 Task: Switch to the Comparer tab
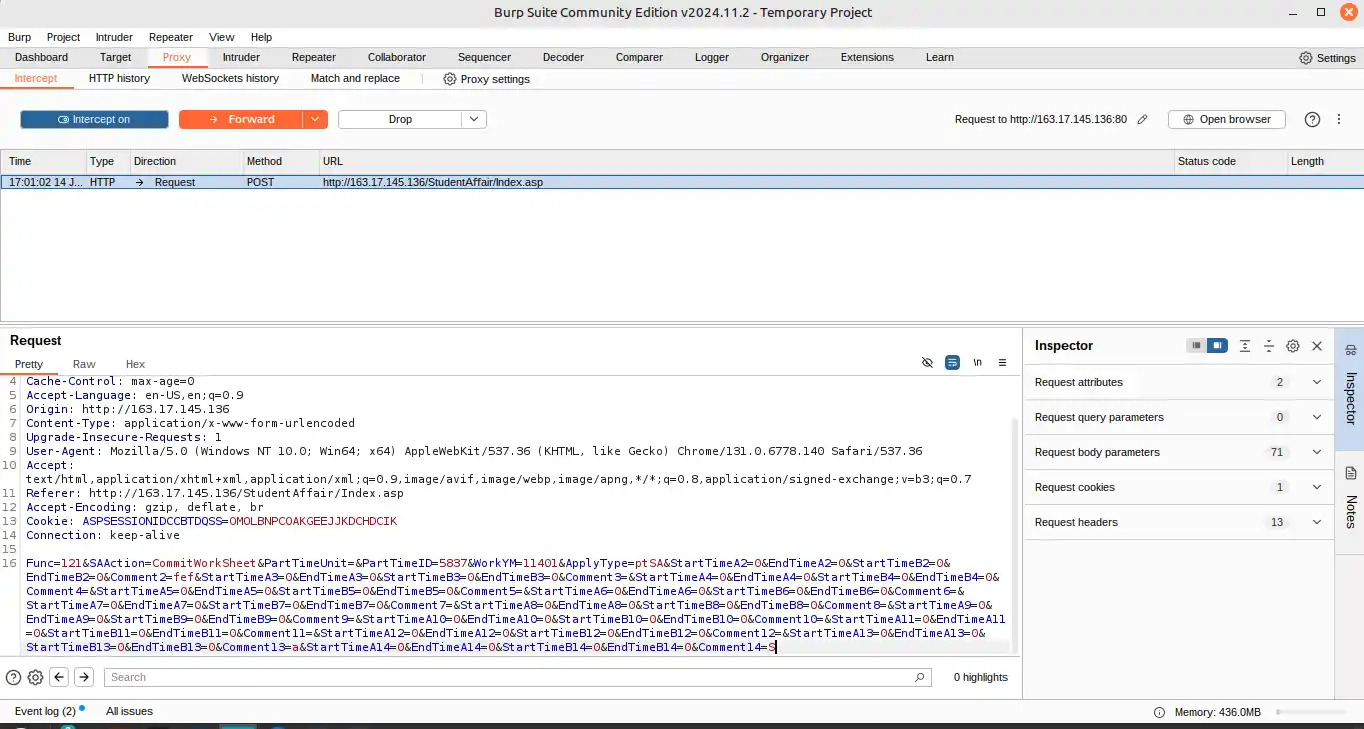point(639,57)
